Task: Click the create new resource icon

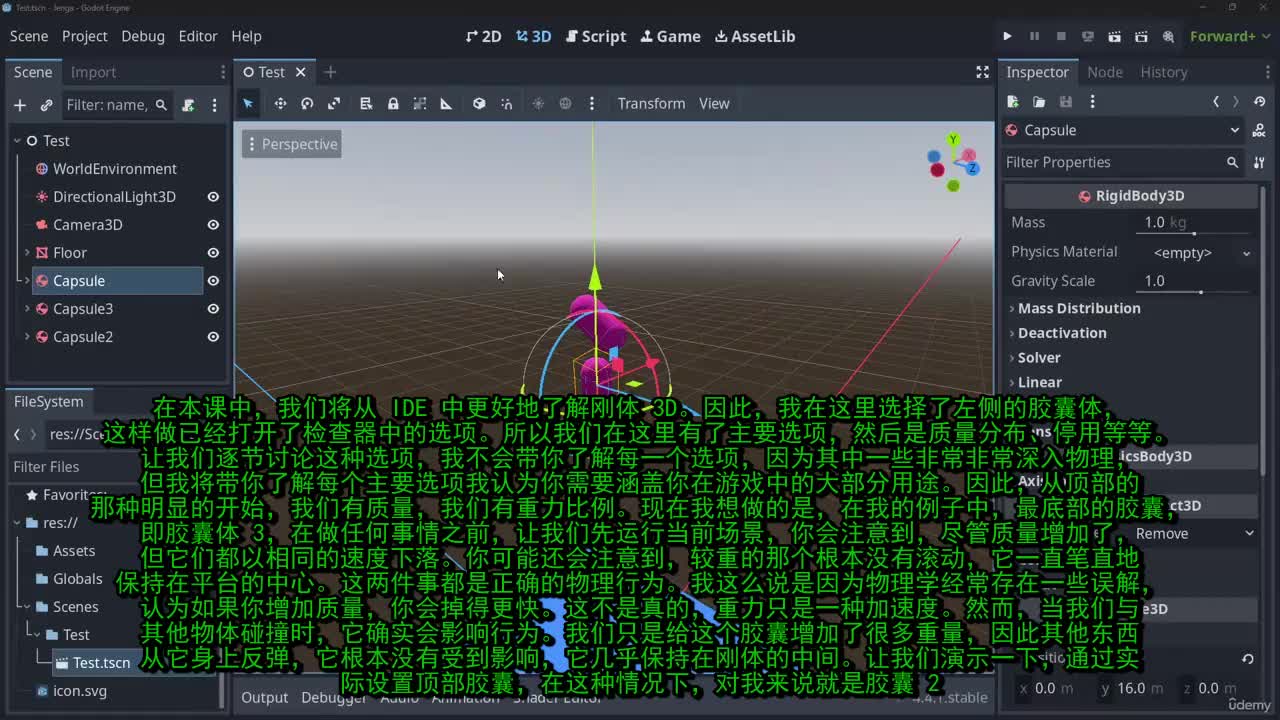Action: (1013, 101)
